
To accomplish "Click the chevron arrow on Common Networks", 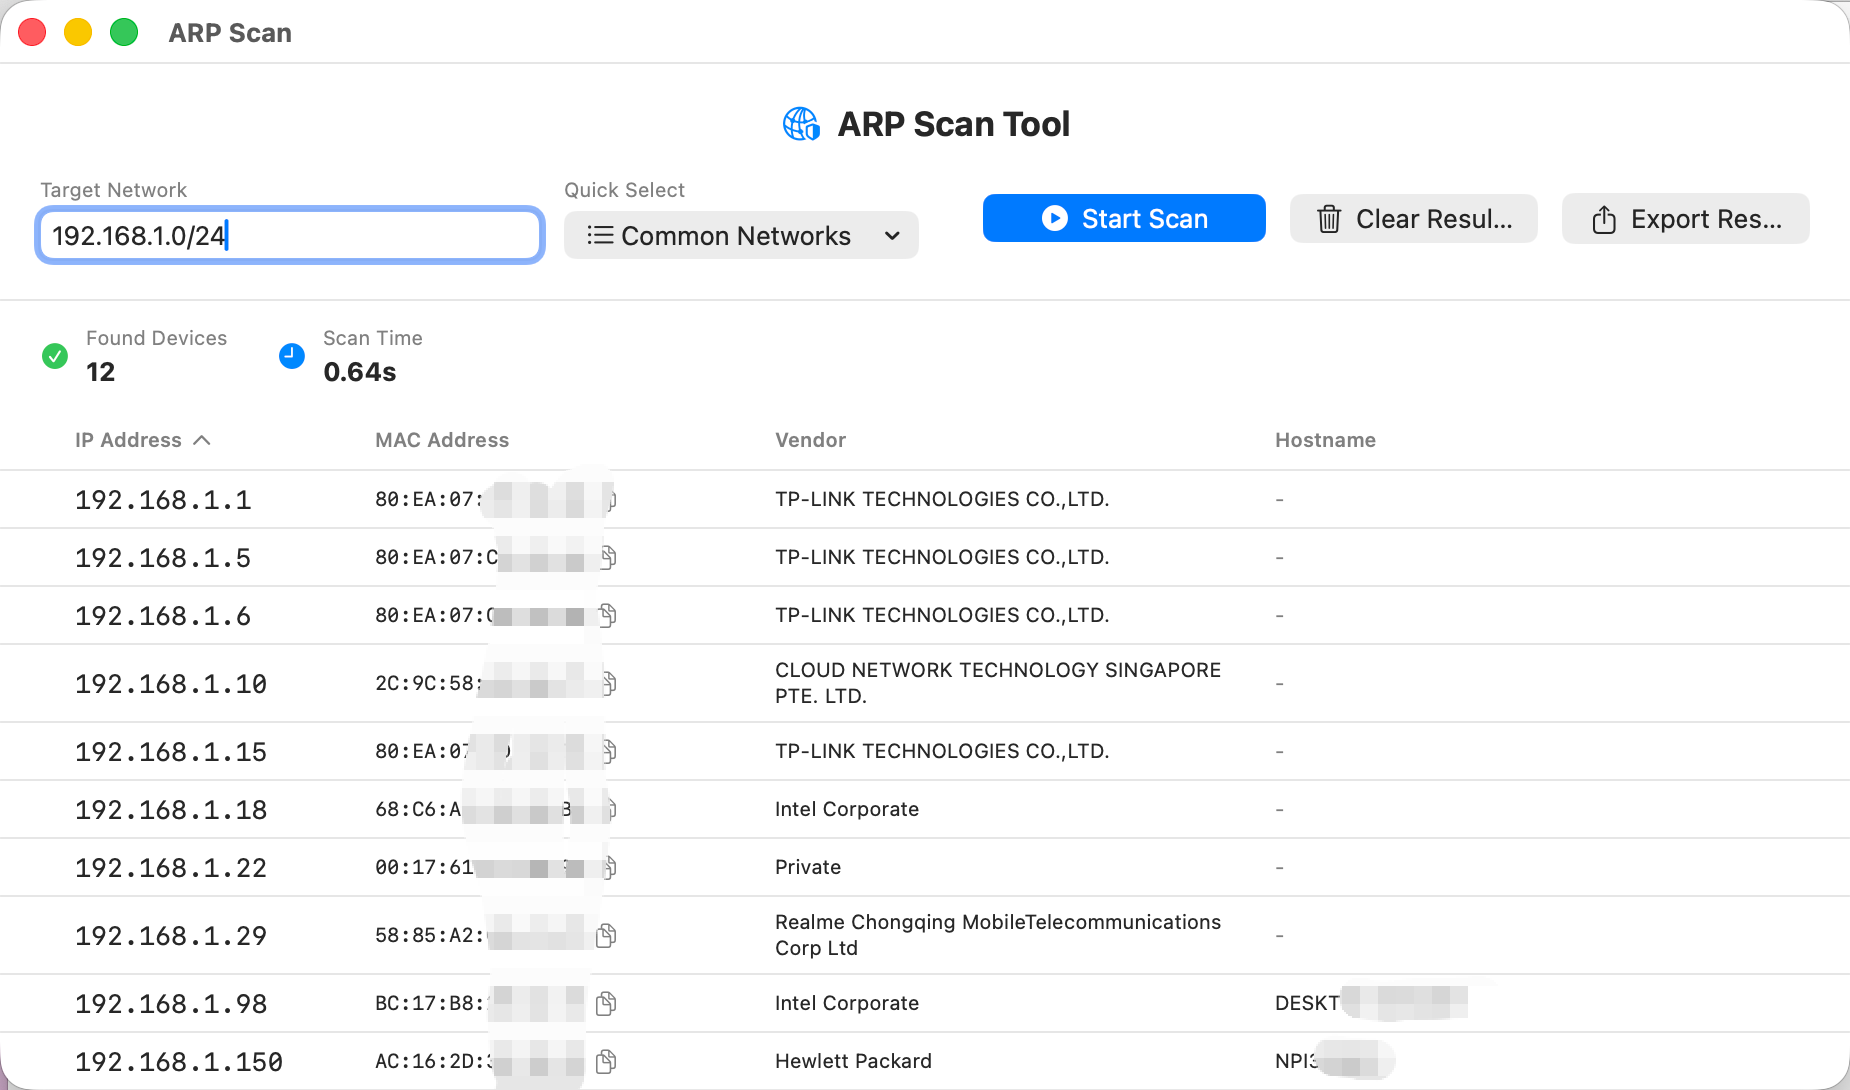I will (892, 235).
